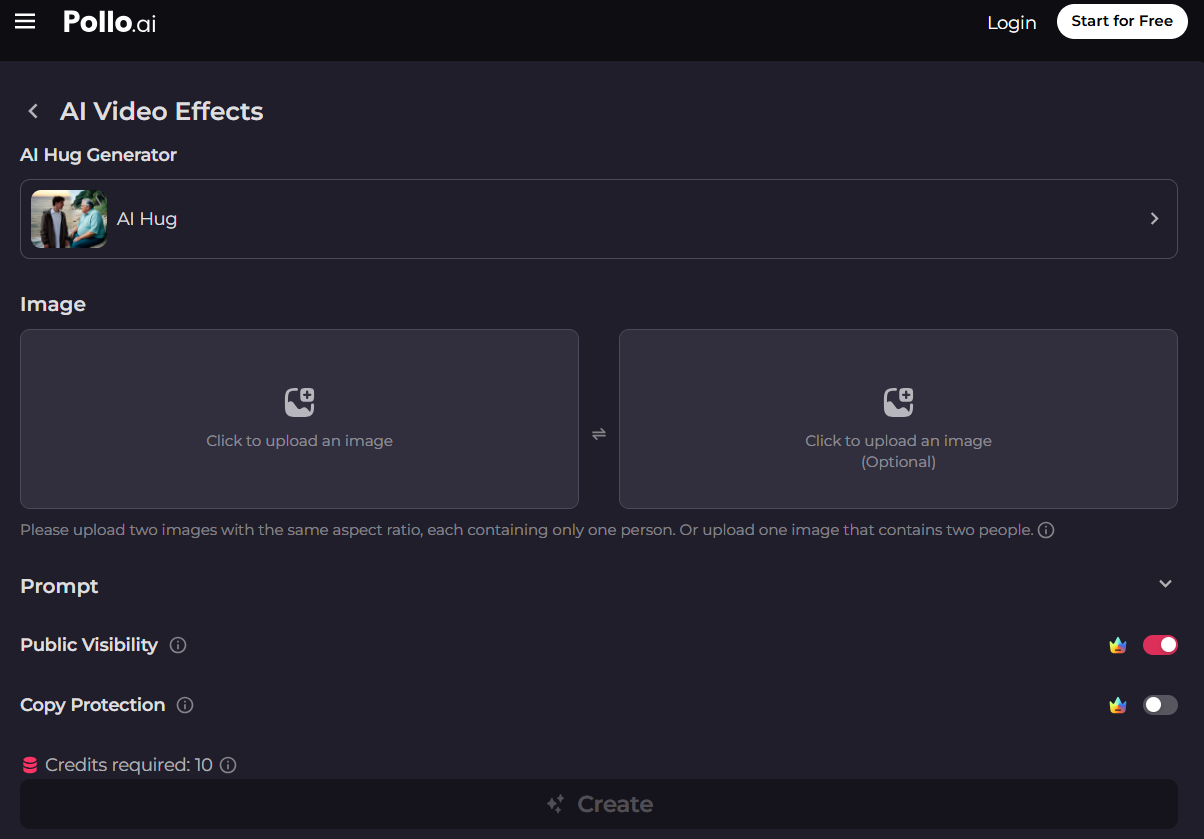Go back using the left arrow

(x=34, y=111)
